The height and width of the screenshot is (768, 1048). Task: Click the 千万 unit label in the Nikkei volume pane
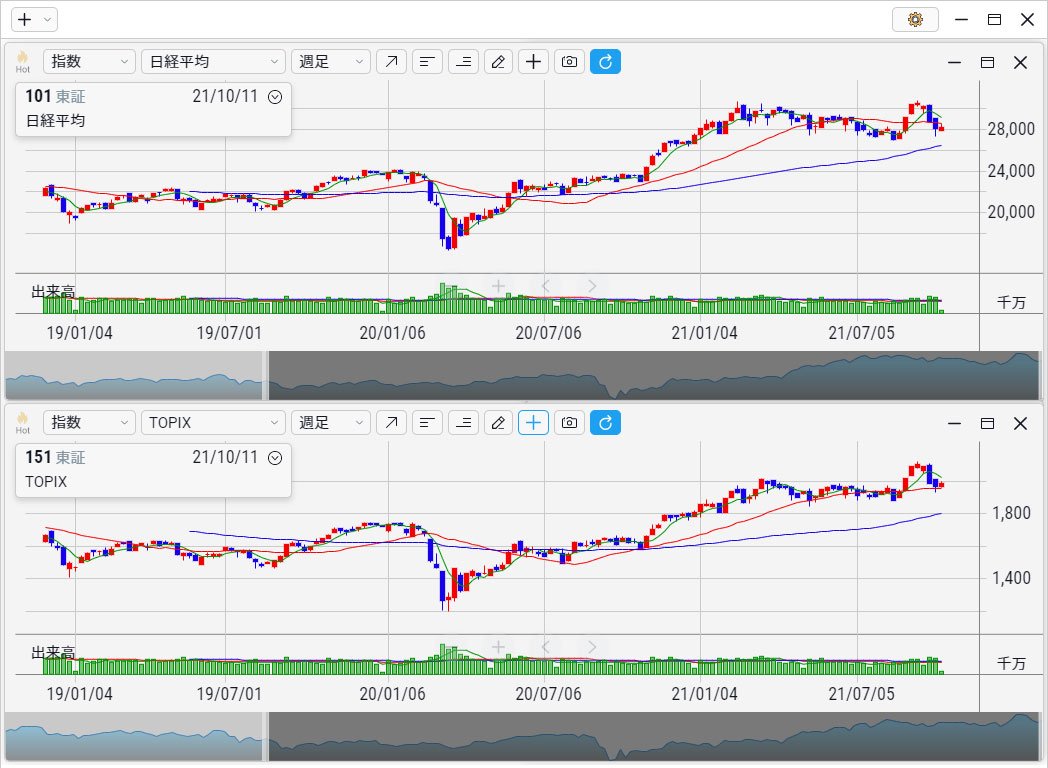(x=1011, y=302)
